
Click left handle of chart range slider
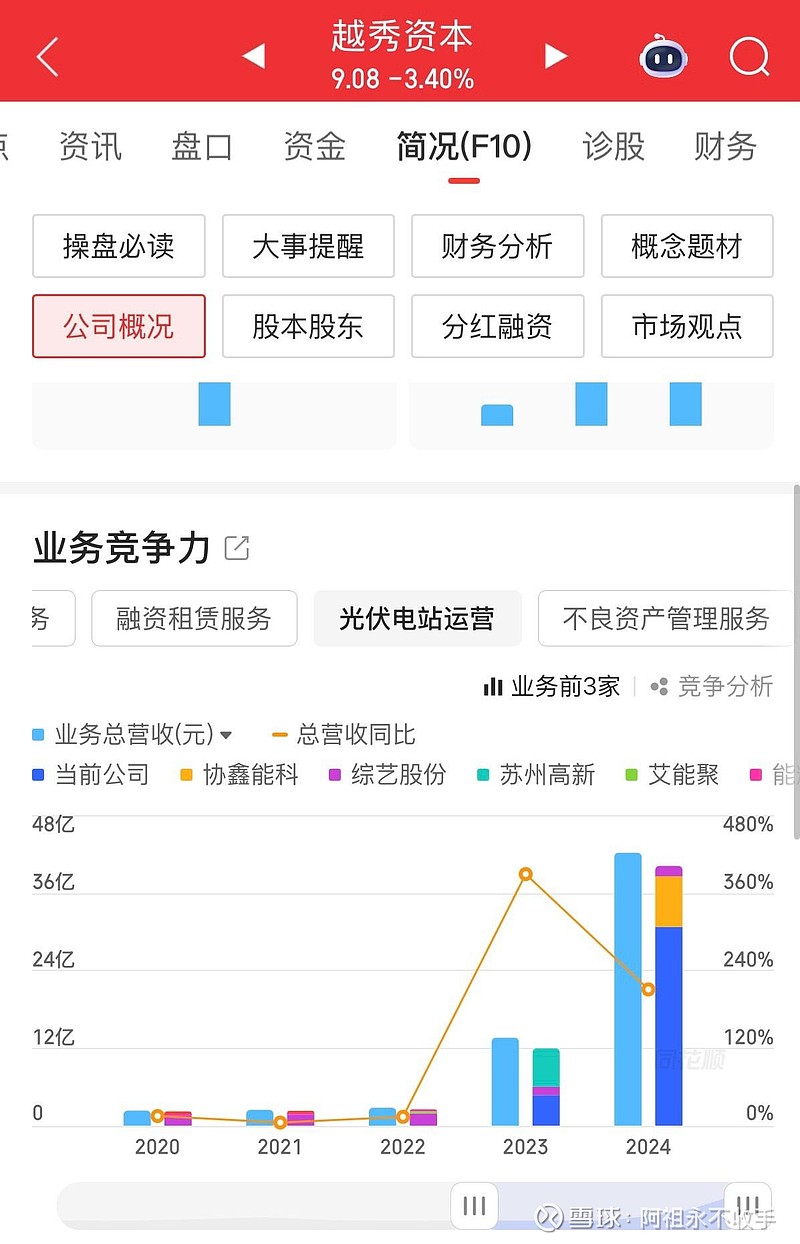pyautogui.click(x=474, y=1205)
